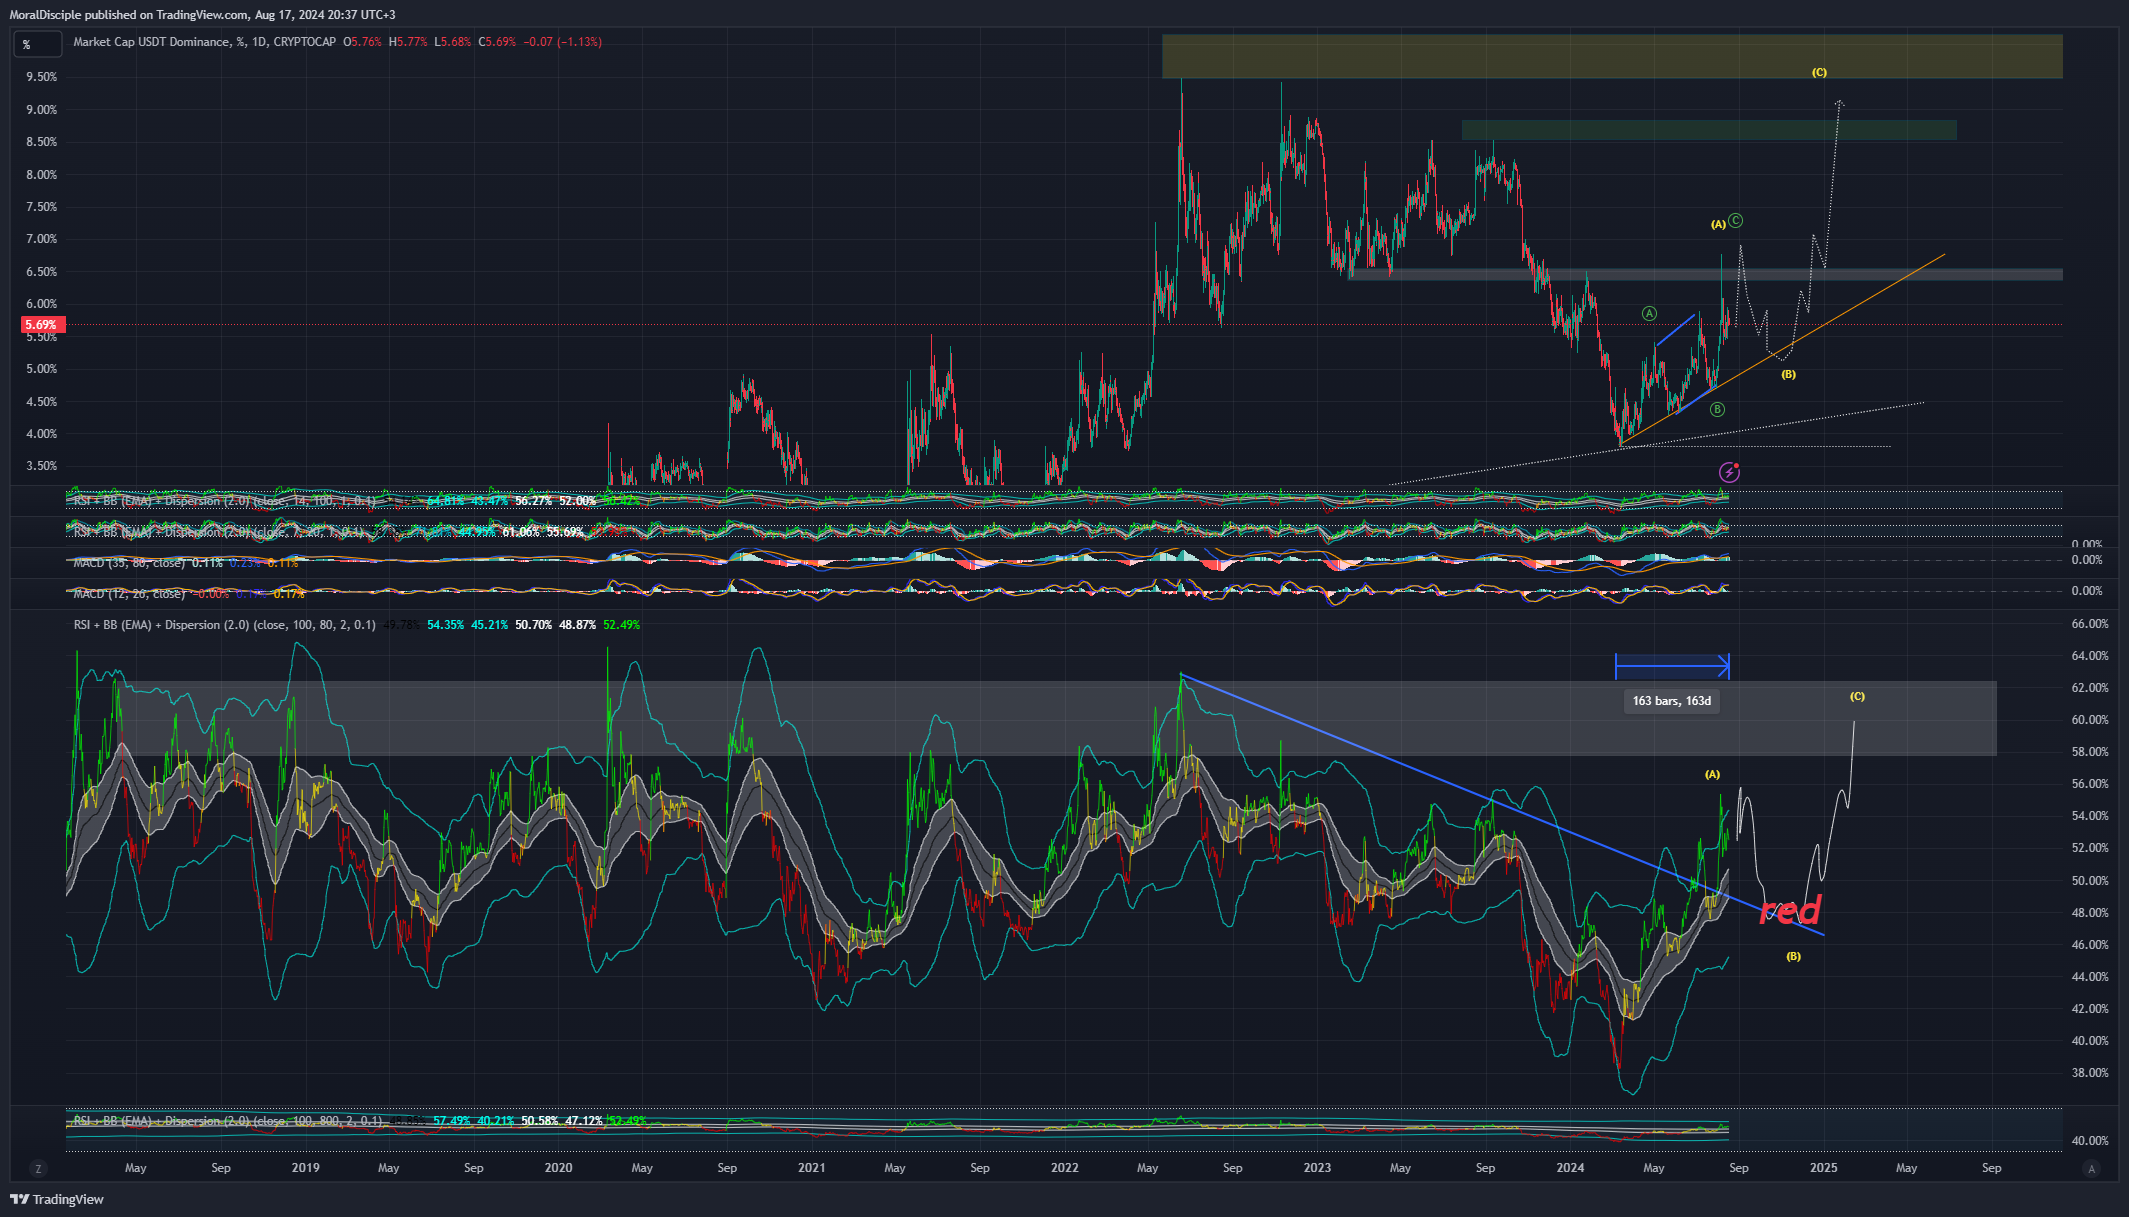Click the MACD (35, 80, close) legend
The width and height of the screenshot is (2129, 1217).
click(x=129, y=563)
